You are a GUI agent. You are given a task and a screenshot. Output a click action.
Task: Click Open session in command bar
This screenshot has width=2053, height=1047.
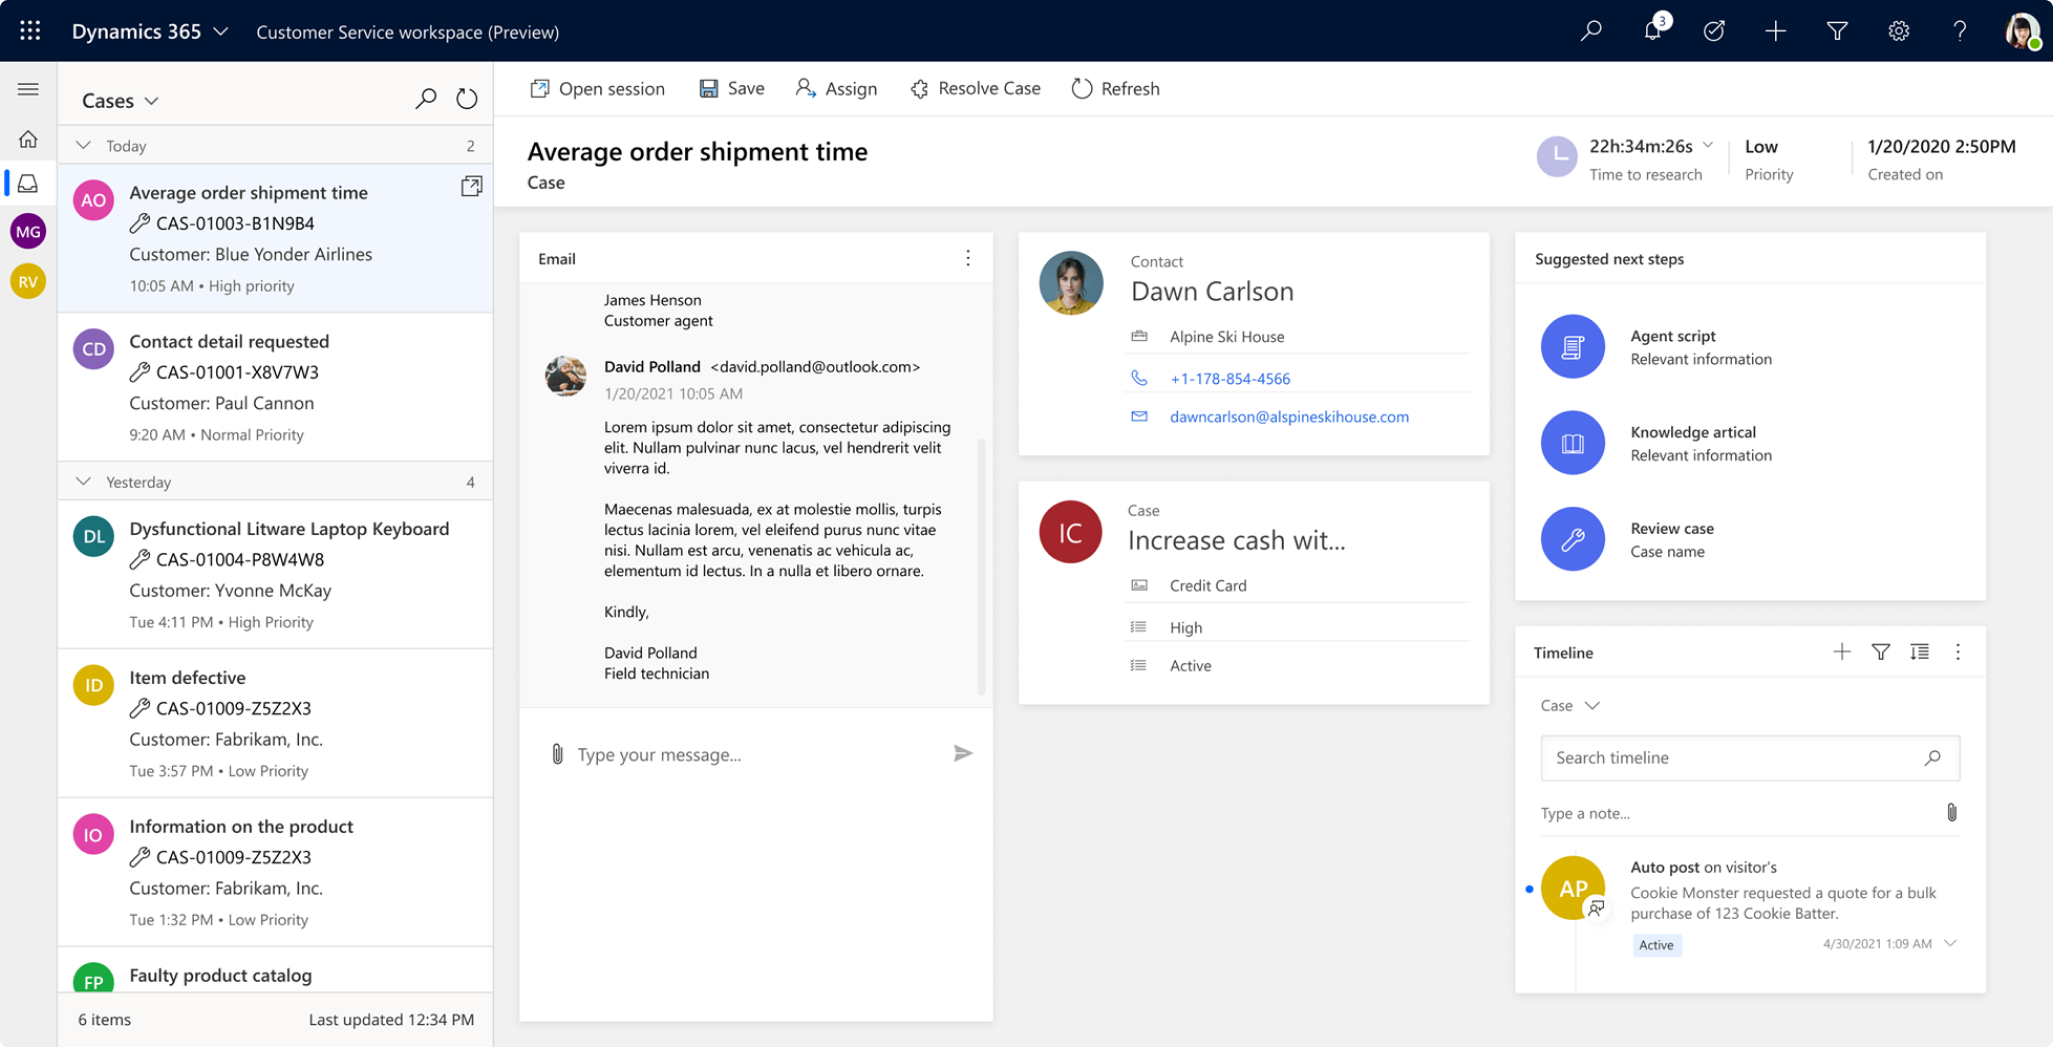pos(597,88)
